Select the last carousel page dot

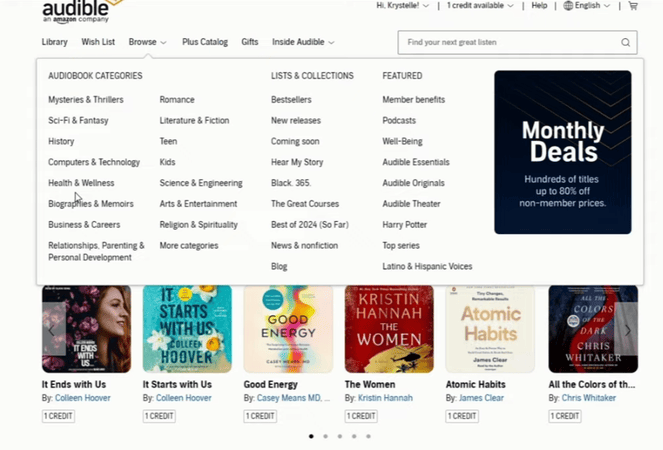pos(368,436)
